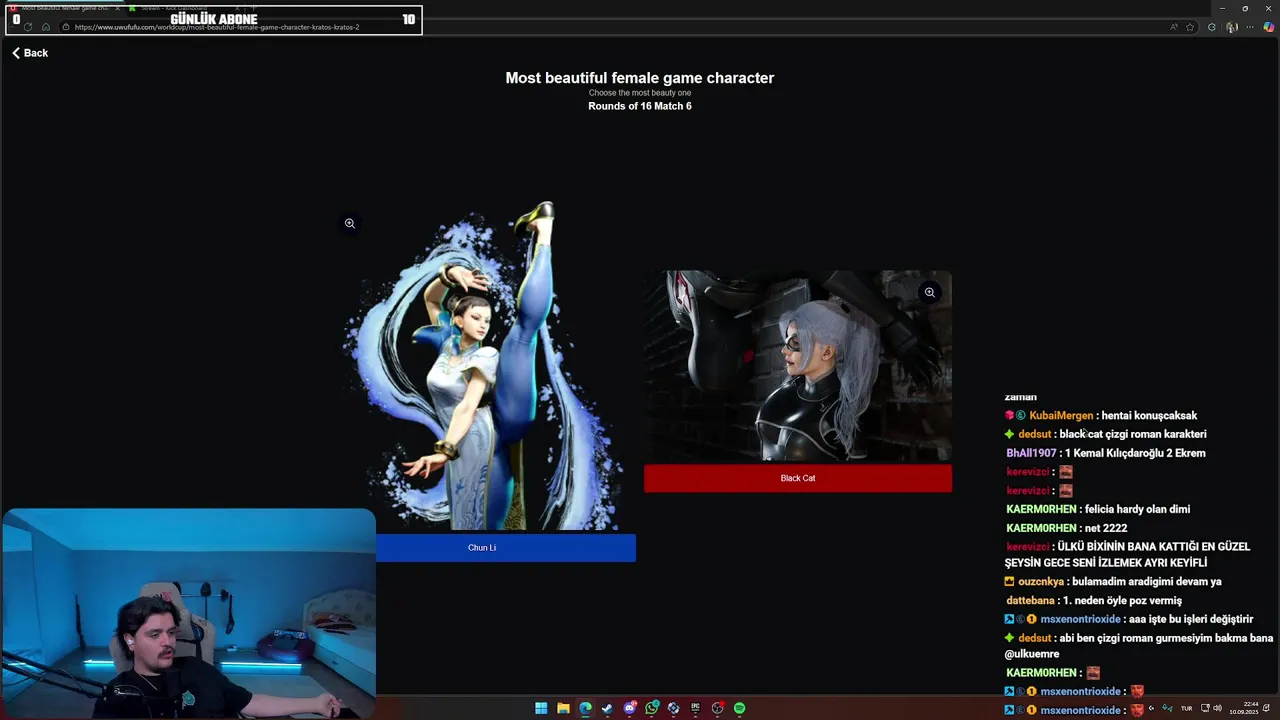Open browser profile avatar
Screen dimensions: 1280x720
tap(1232, 27)
